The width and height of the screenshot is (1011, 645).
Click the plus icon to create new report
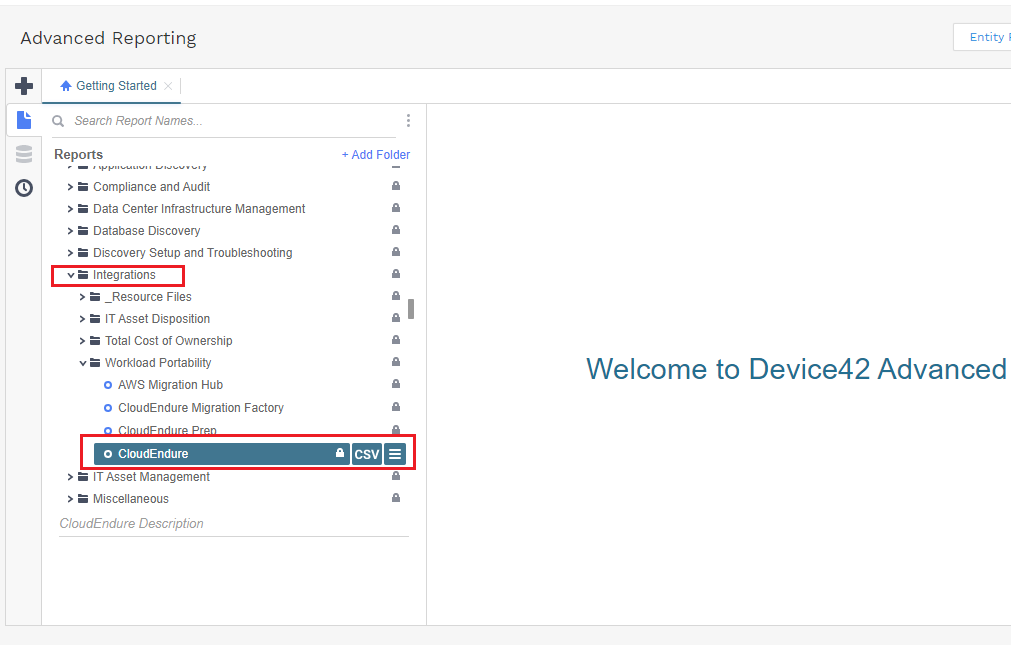24,86
